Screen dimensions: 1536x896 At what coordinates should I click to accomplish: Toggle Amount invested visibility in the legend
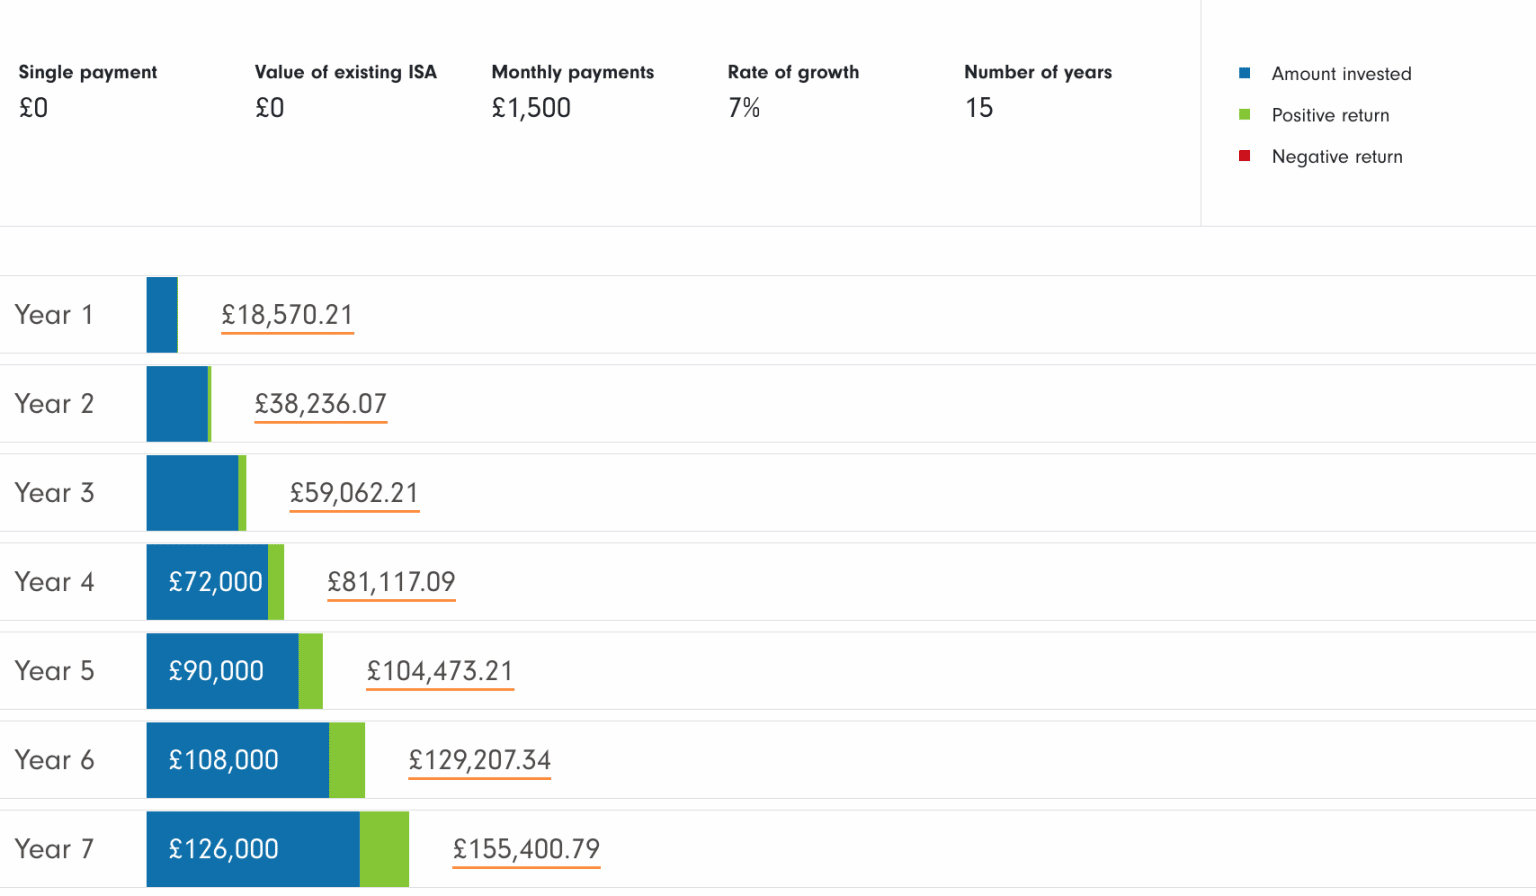(1340, 73)
